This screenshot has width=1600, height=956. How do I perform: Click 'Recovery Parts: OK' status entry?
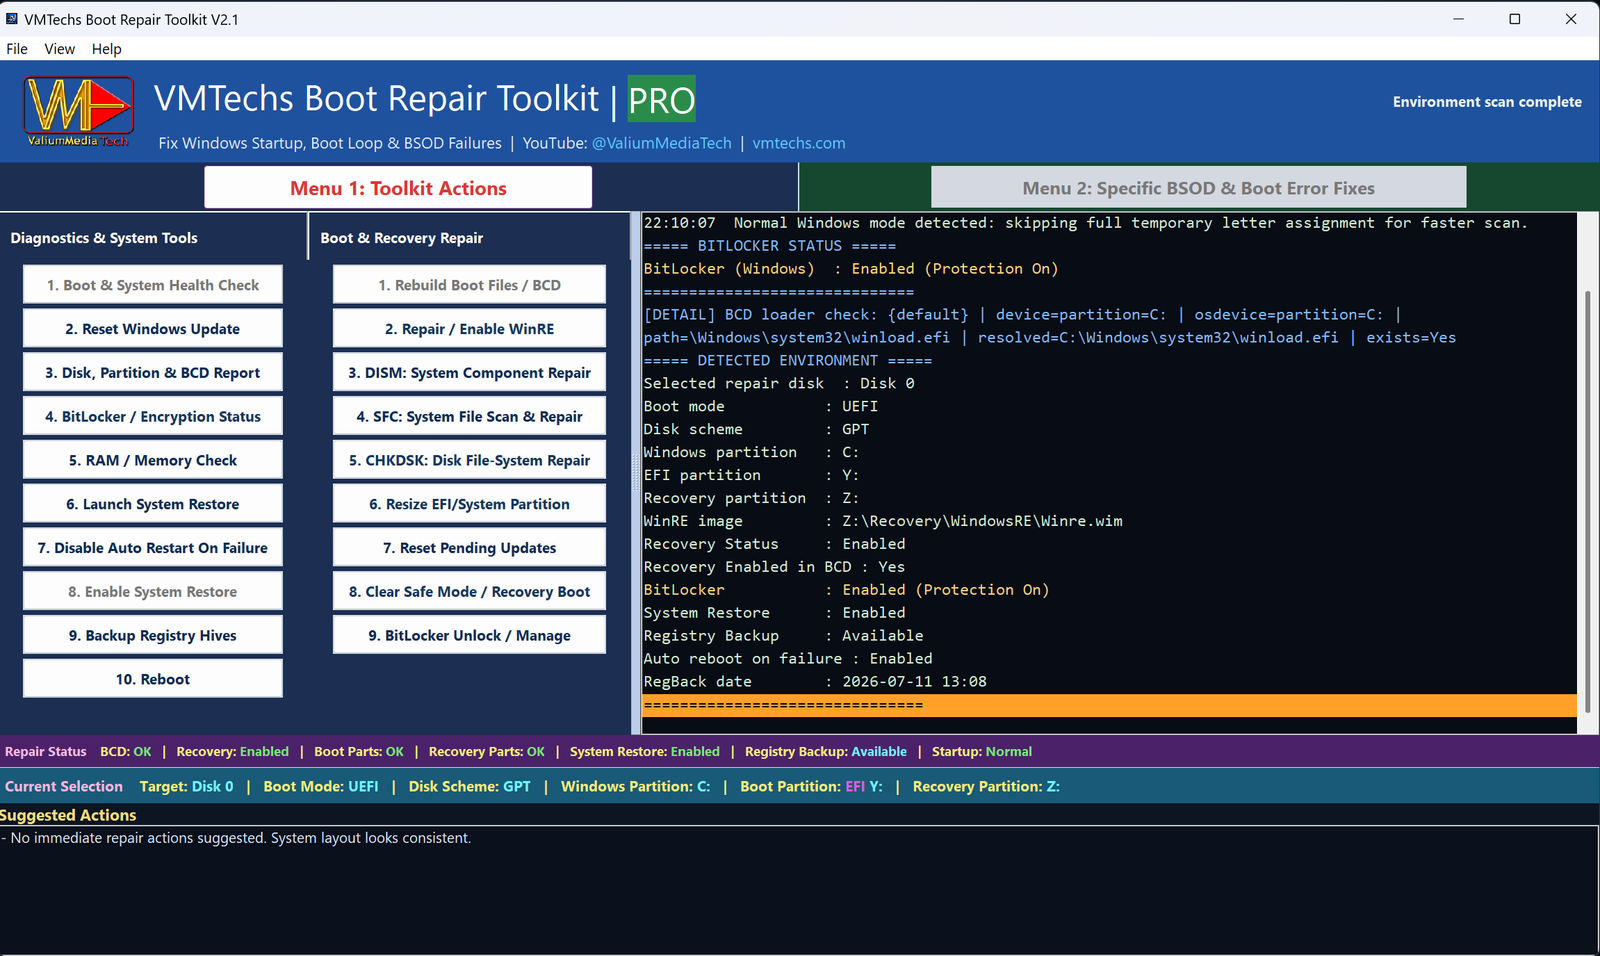[x=487, y=752]
